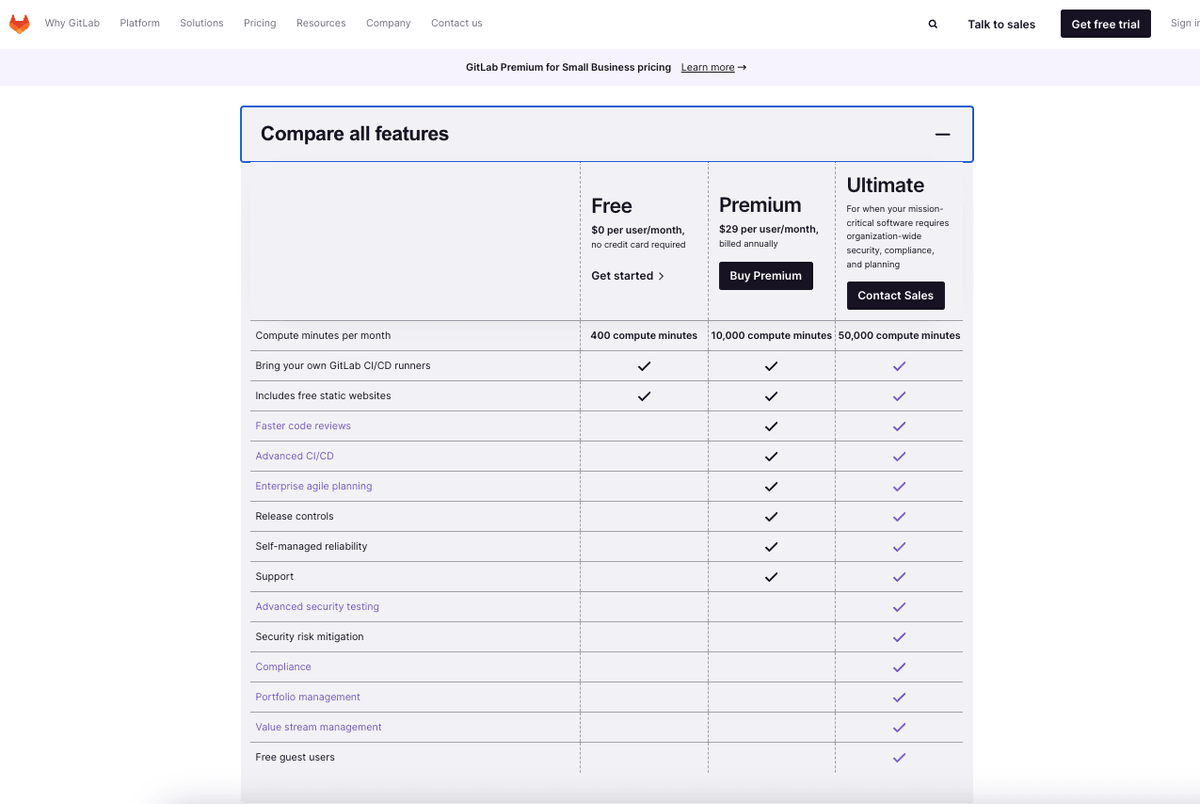Click the Sign in link

pyautogui.click(x=1185, y=24)
